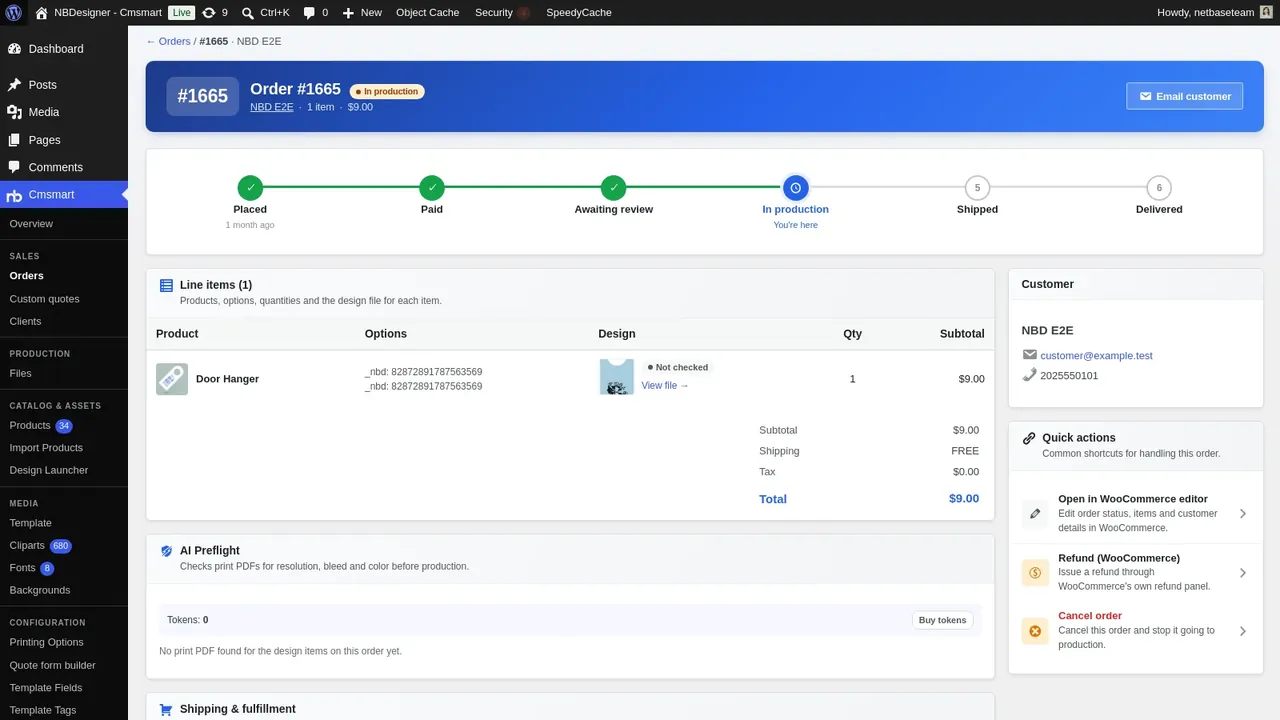Open the Ctrl+K search icon

click(247, 13)
